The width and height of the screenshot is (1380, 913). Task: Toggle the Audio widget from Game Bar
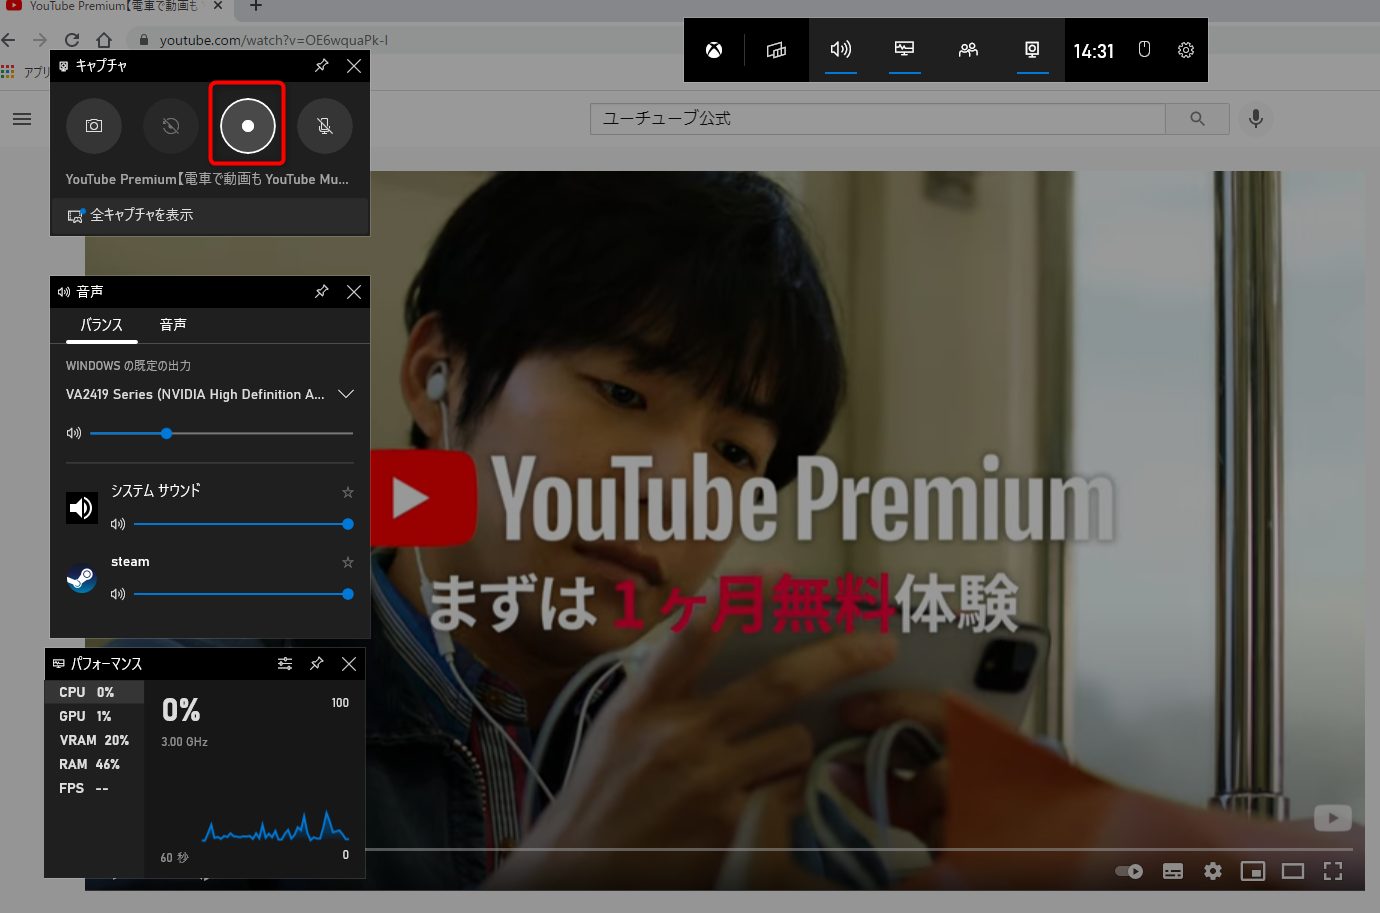(841, 50)
